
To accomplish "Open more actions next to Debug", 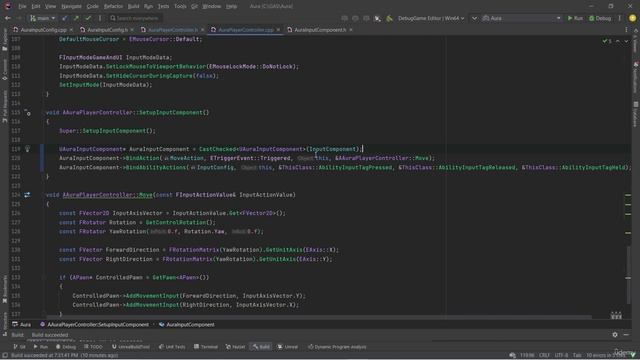I will 620,18.
